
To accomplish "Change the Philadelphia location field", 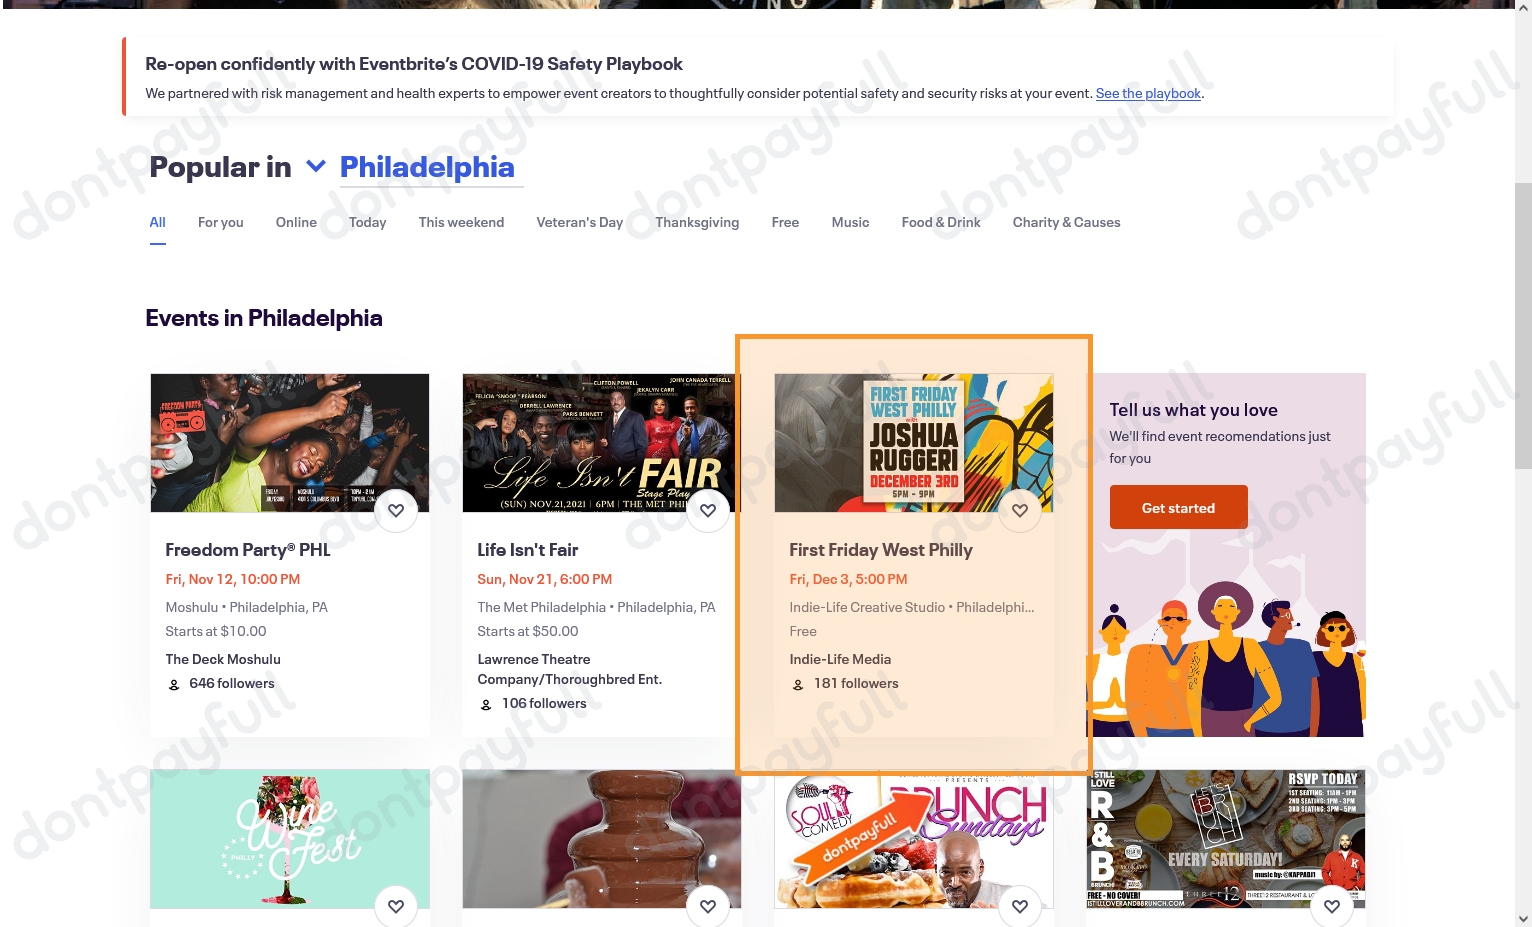I will coord(428,167).
